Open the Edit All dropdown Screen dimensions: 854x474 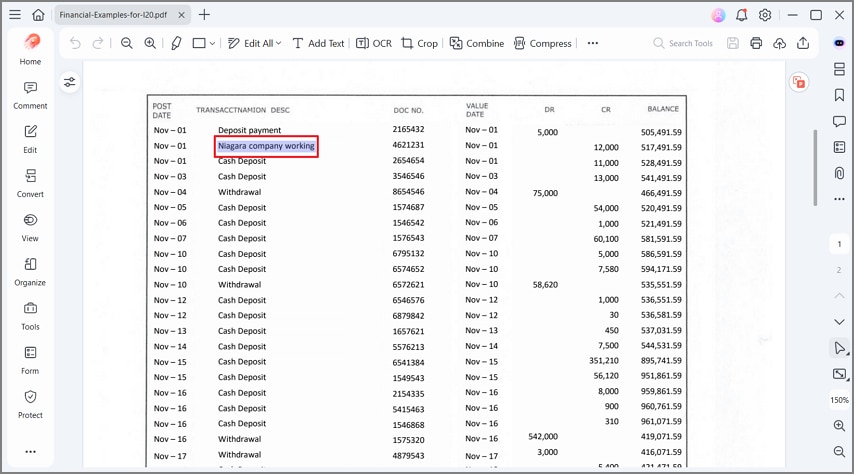click(254, 43)
